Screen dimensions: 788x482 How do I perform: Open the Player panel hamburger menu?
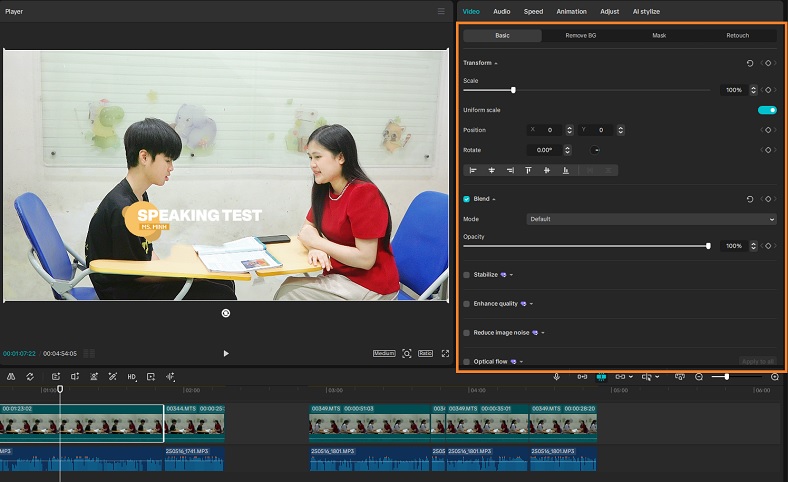441,11
